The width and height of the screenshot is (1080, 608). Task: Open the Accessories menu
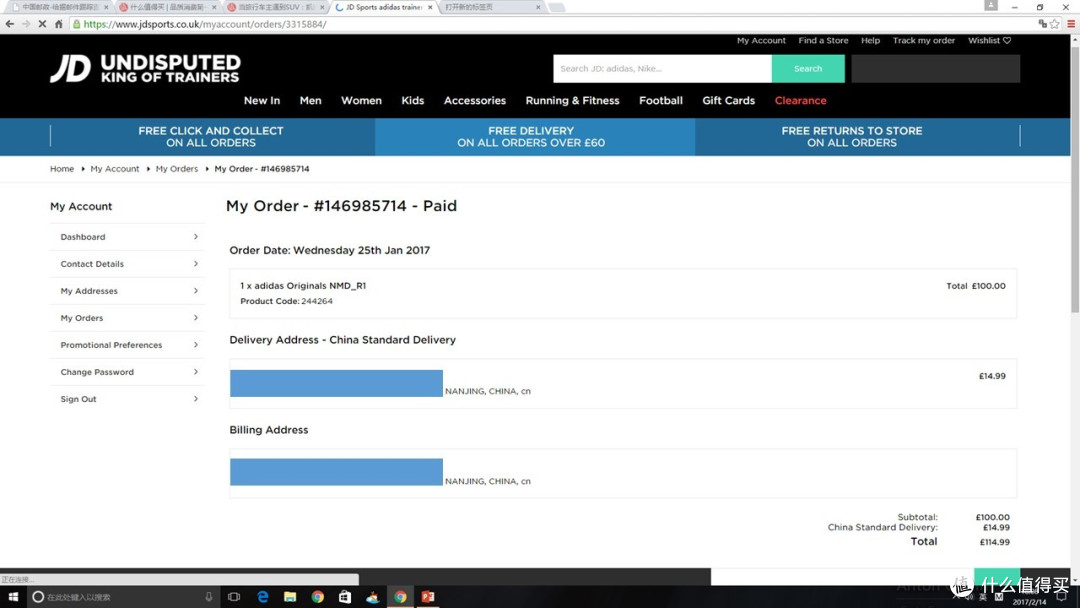475,101
